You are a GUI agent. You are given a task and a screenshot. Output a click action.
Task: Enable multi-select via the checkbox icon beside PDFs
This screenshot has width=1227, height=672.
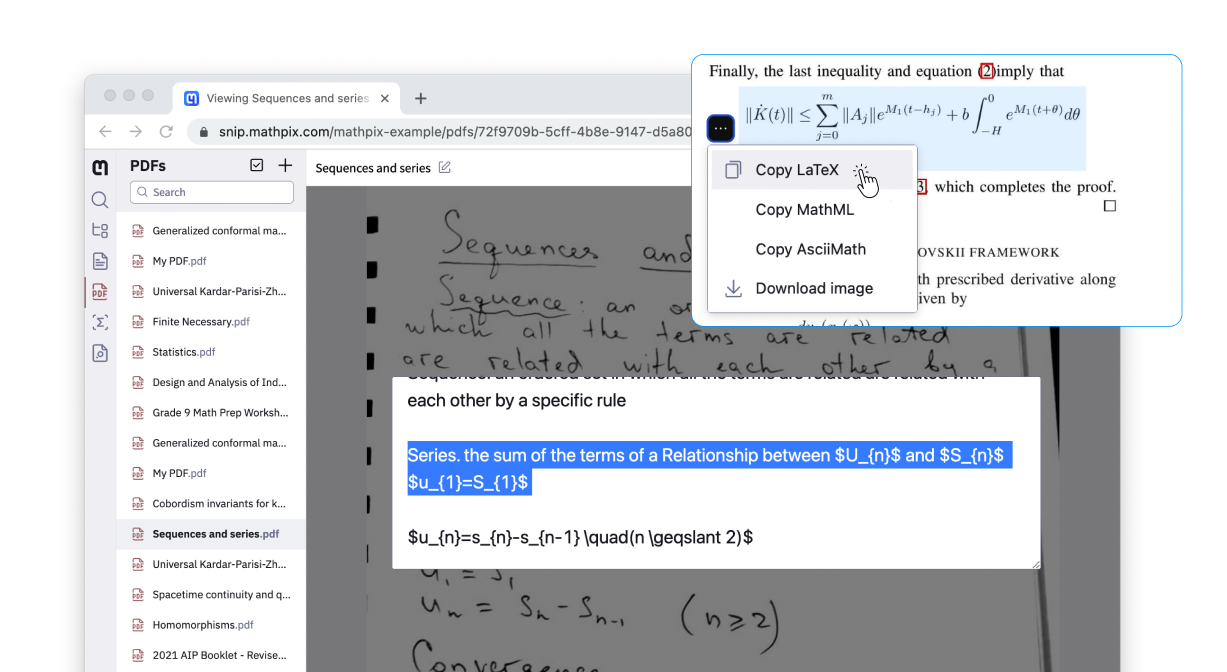pos(257,164)
